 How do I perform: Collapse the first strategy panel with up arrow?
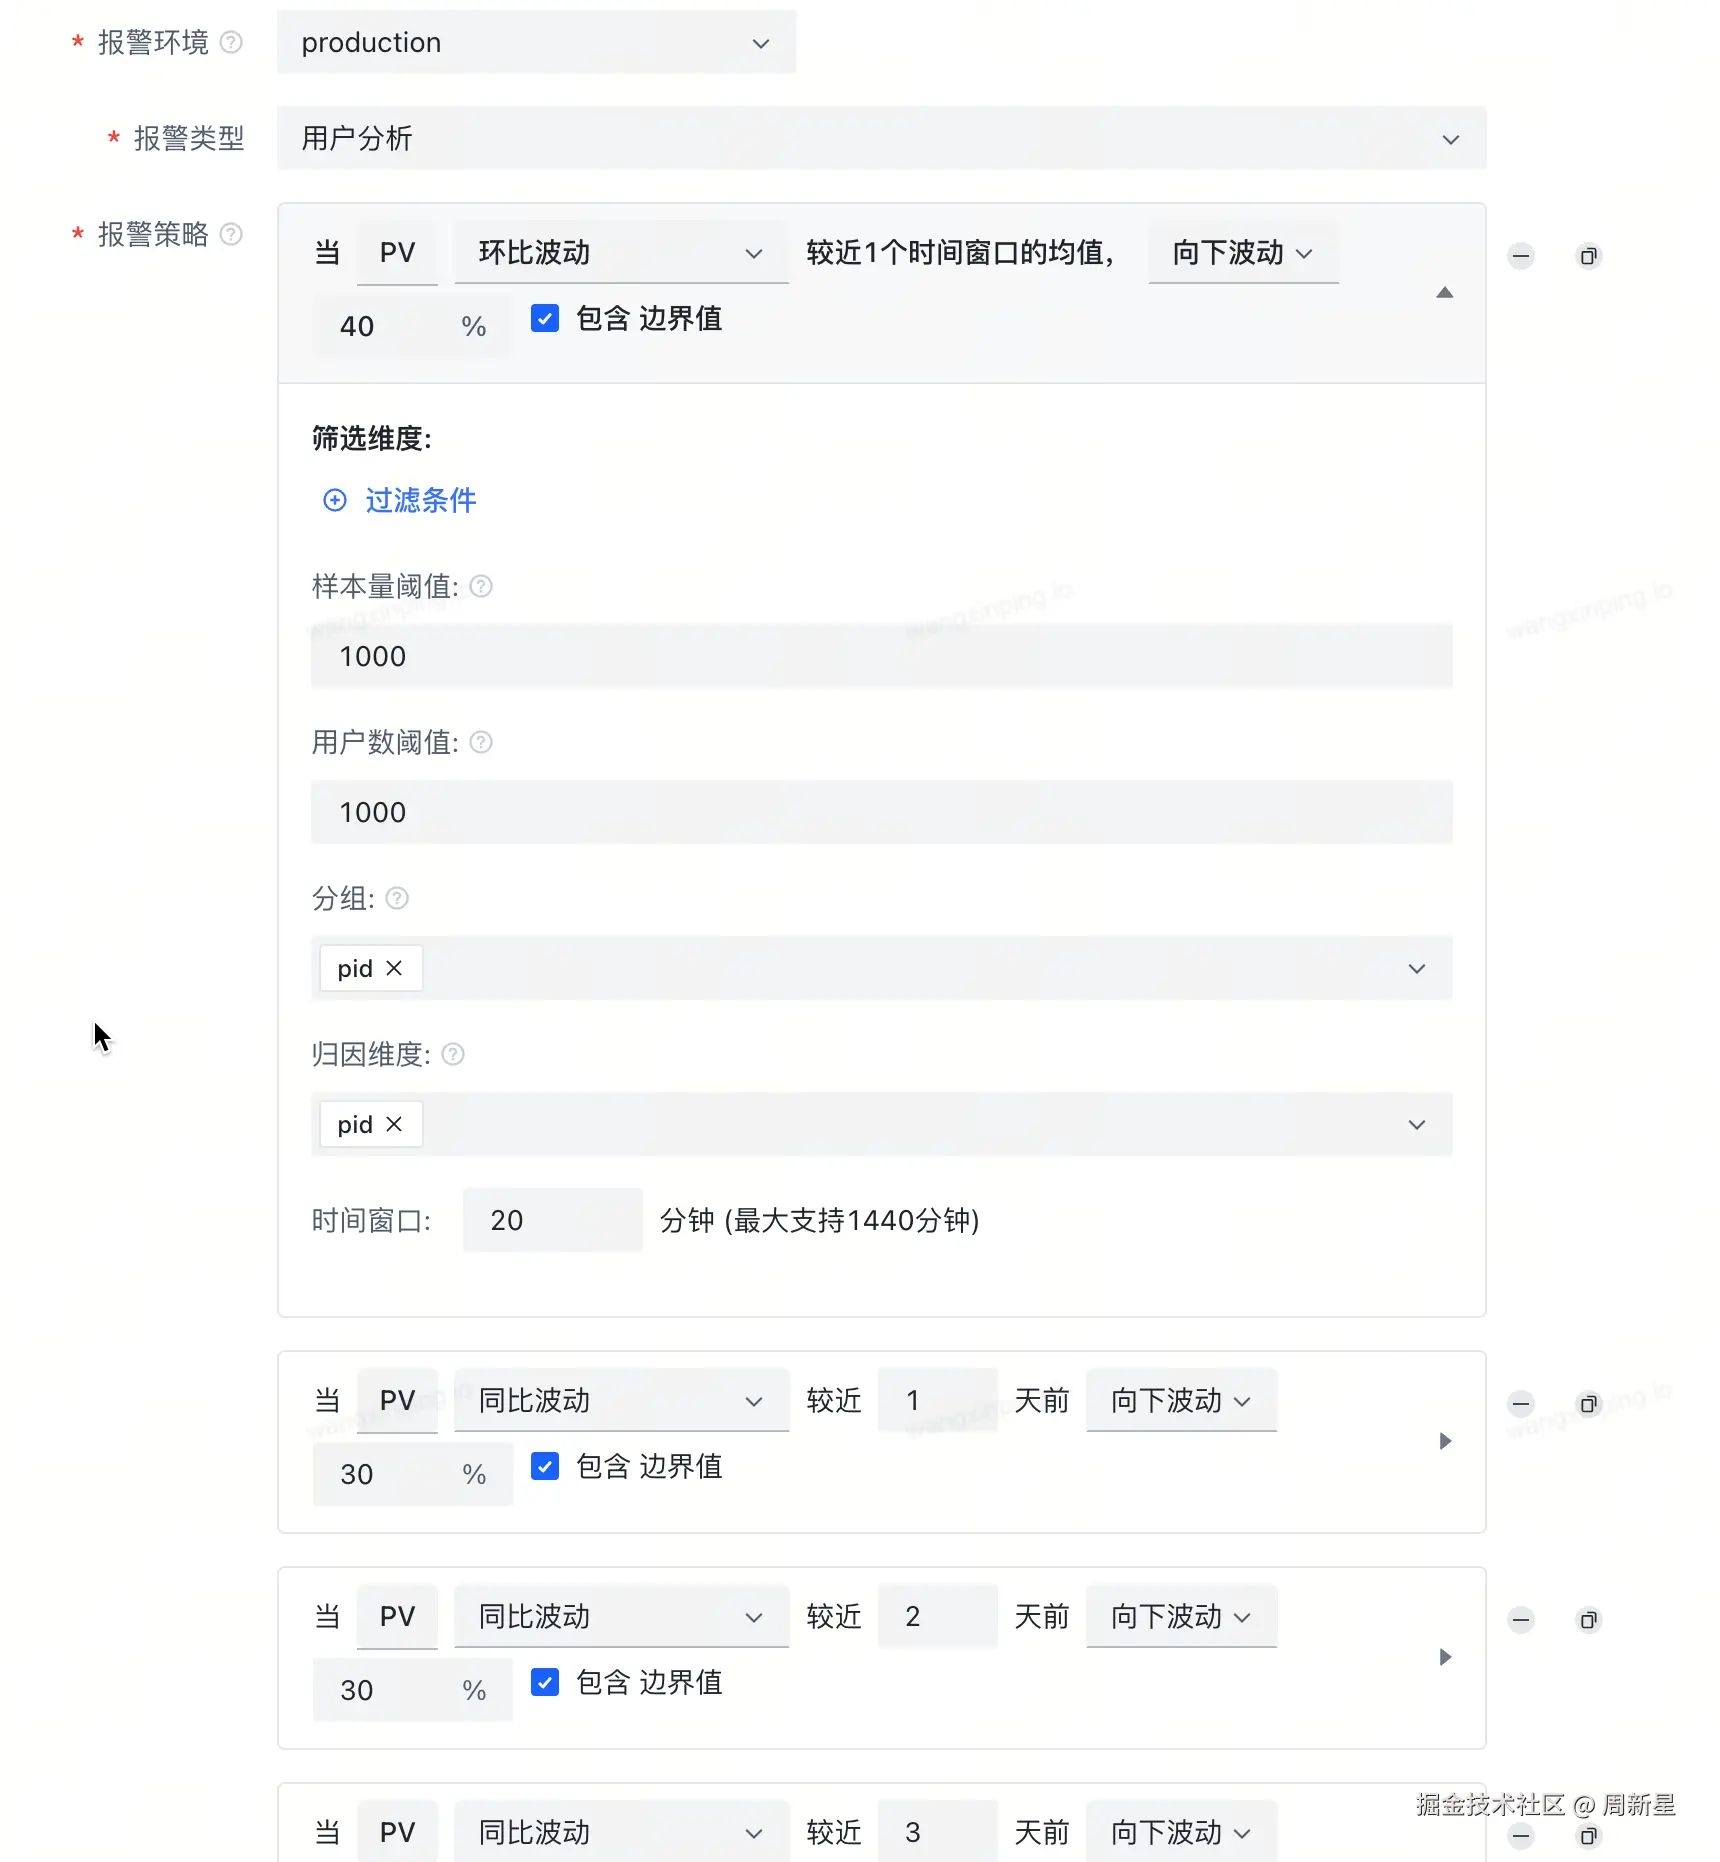(x=1444, y=293)
